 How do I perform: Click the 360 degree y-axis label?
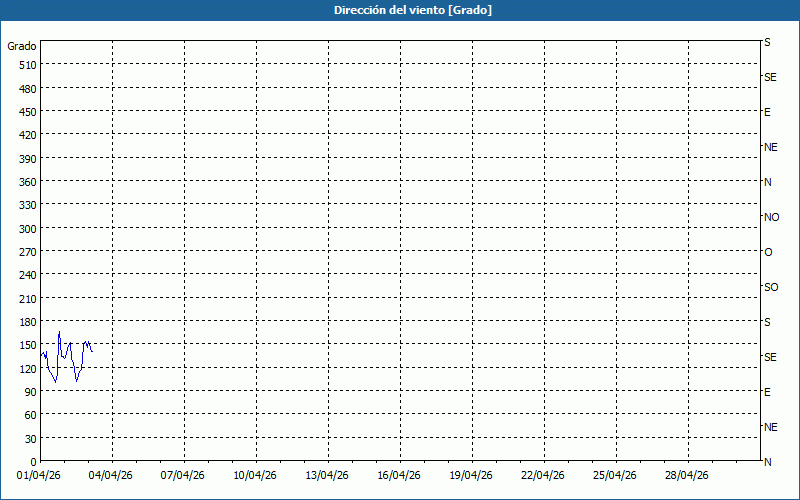tap(27, 182)
